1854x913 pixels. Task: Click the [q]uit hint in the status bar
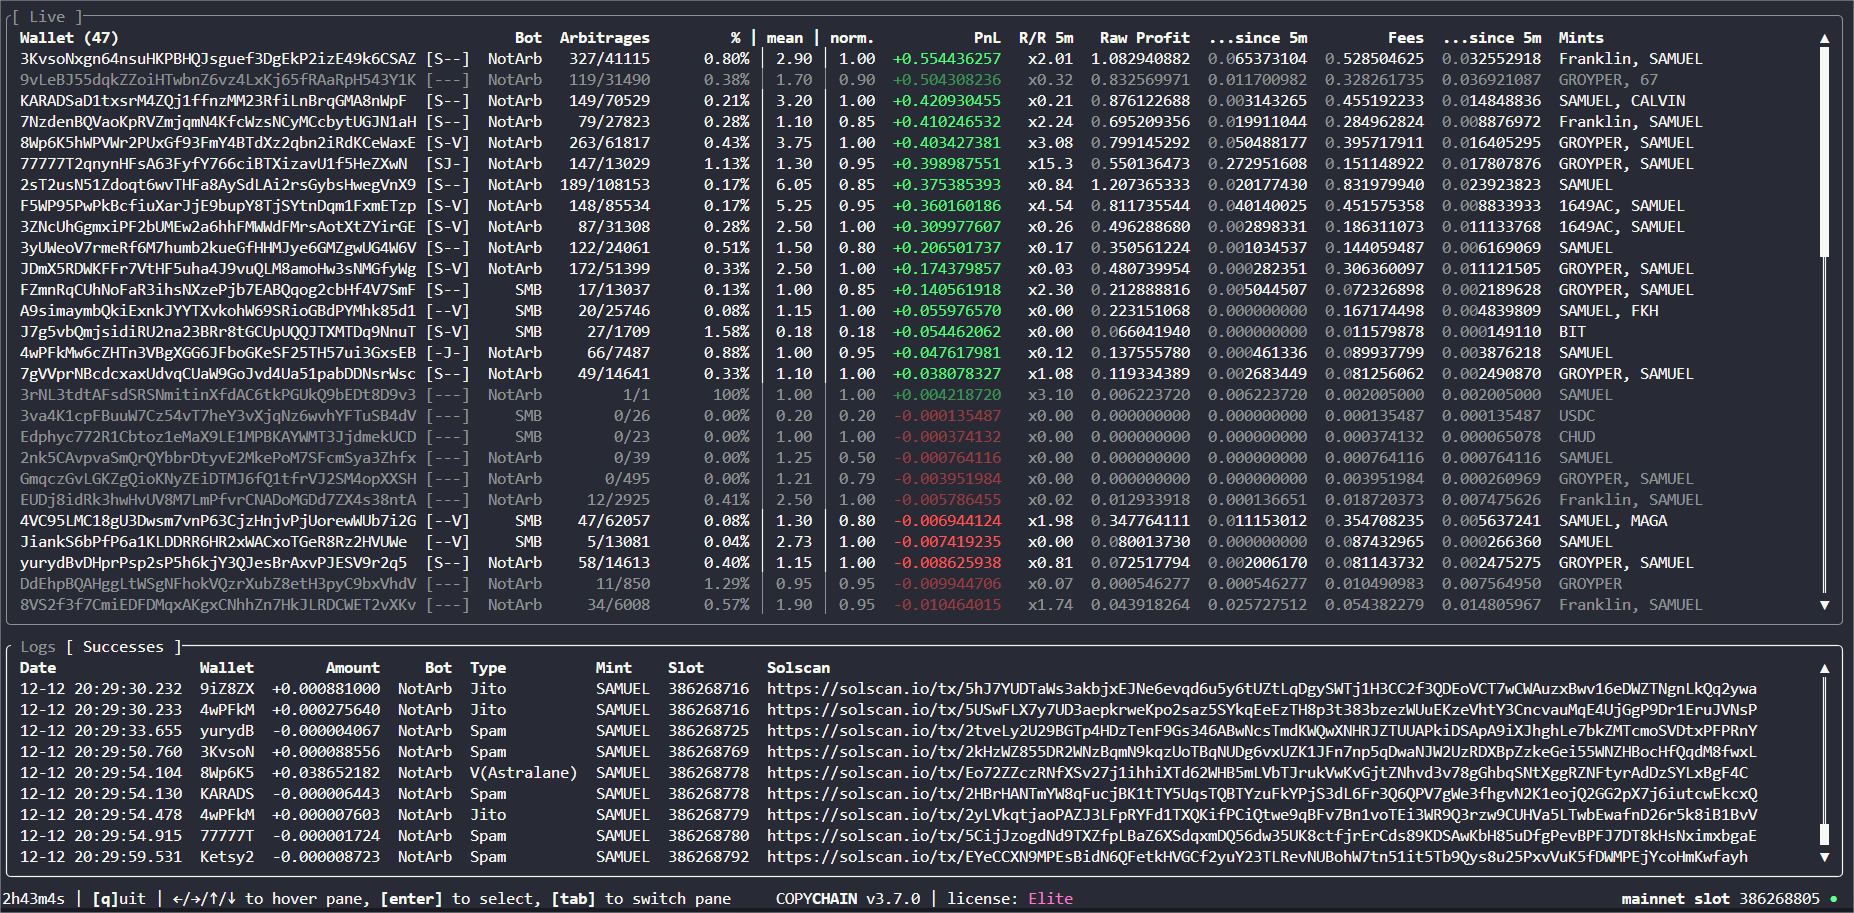click(120, 899)
